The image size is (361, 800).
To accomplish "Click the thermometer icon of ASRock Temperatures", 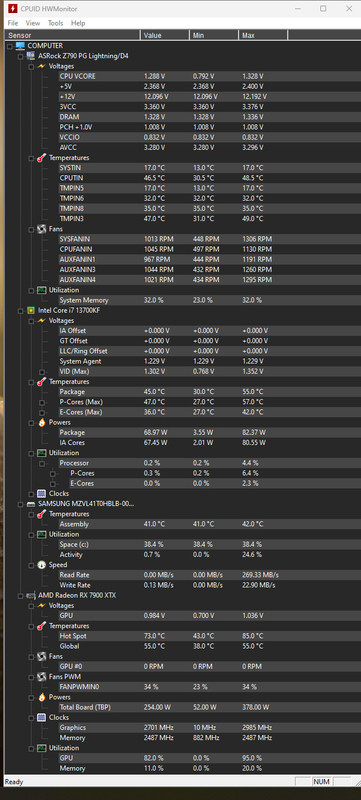I will click(x=41, y=158).
